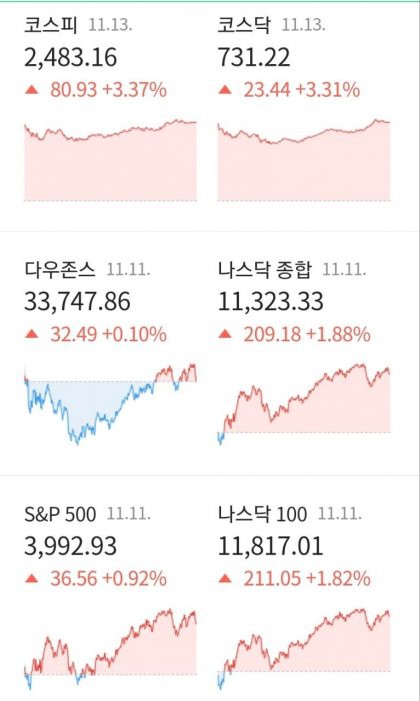420x701 pixels.
Task: View the 나스닥 100 intraday chart
Action: (x=304, y=649)
